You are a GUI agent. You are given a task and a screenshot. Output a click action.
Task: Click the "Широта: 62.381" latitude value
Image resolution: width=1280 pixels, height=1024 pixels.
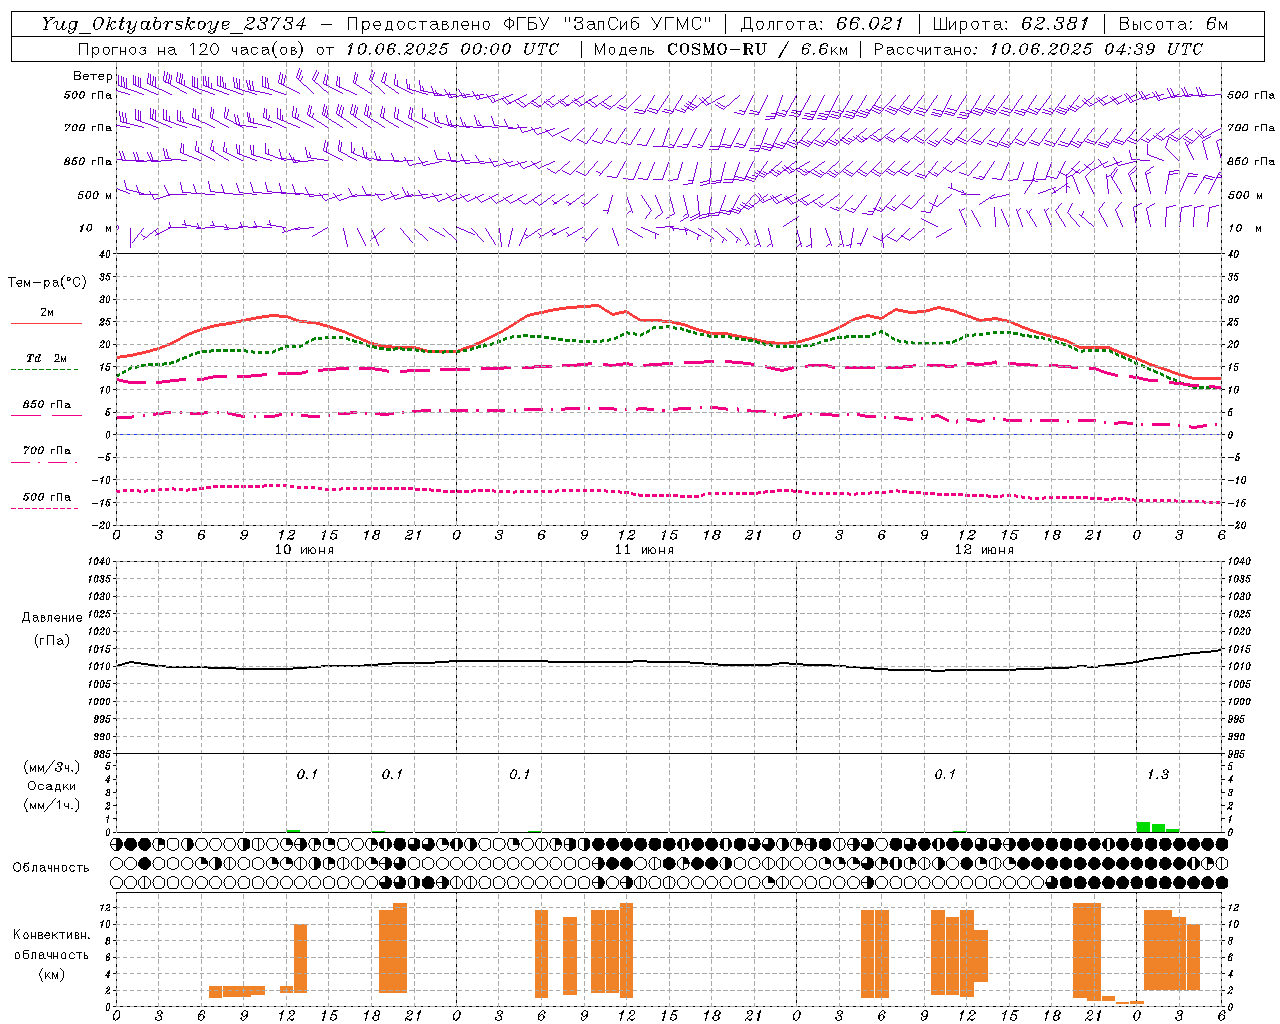coord(1012,24)
